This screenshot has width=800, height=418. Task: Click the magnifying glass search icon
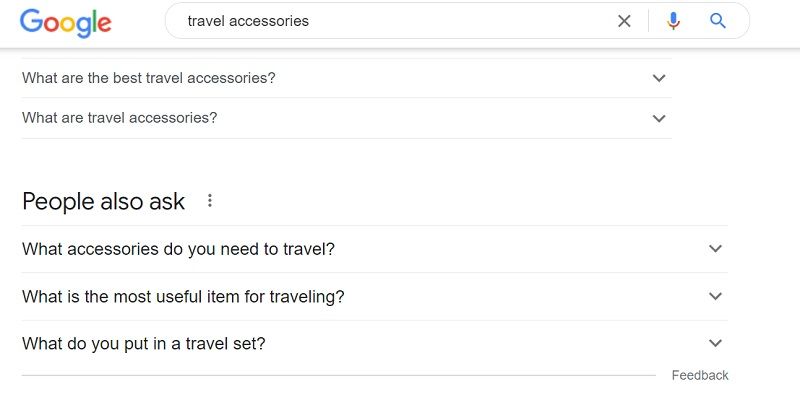[717, 21]
